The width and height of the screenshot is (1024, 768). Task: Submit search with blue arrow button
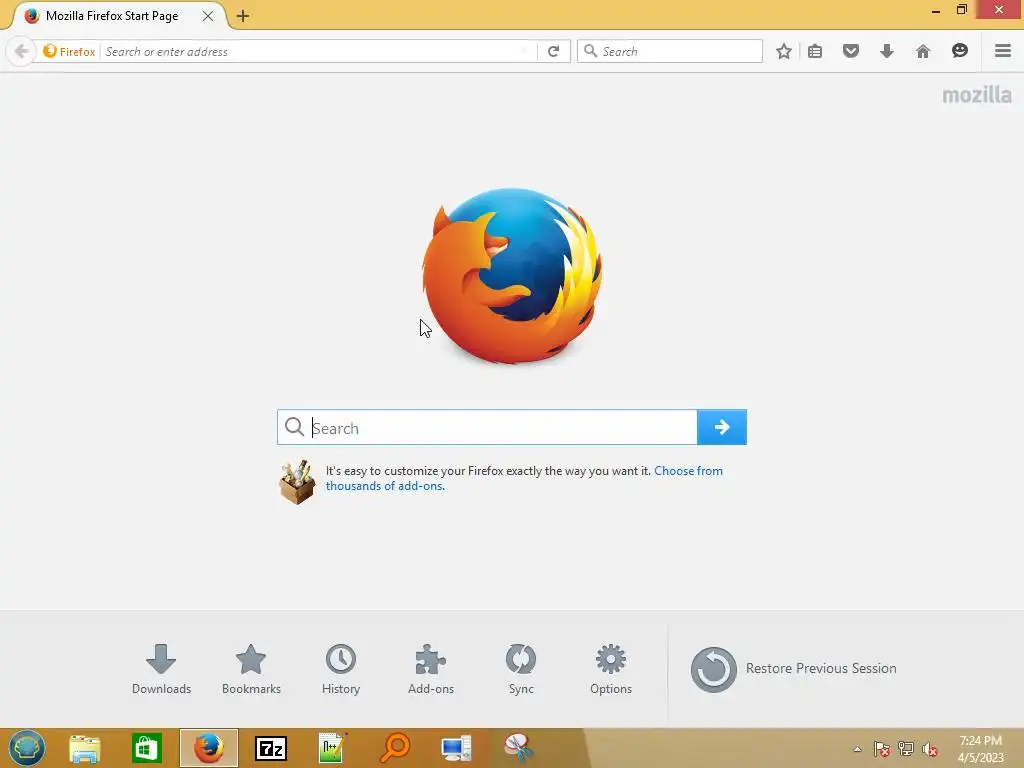coord(722,427)
